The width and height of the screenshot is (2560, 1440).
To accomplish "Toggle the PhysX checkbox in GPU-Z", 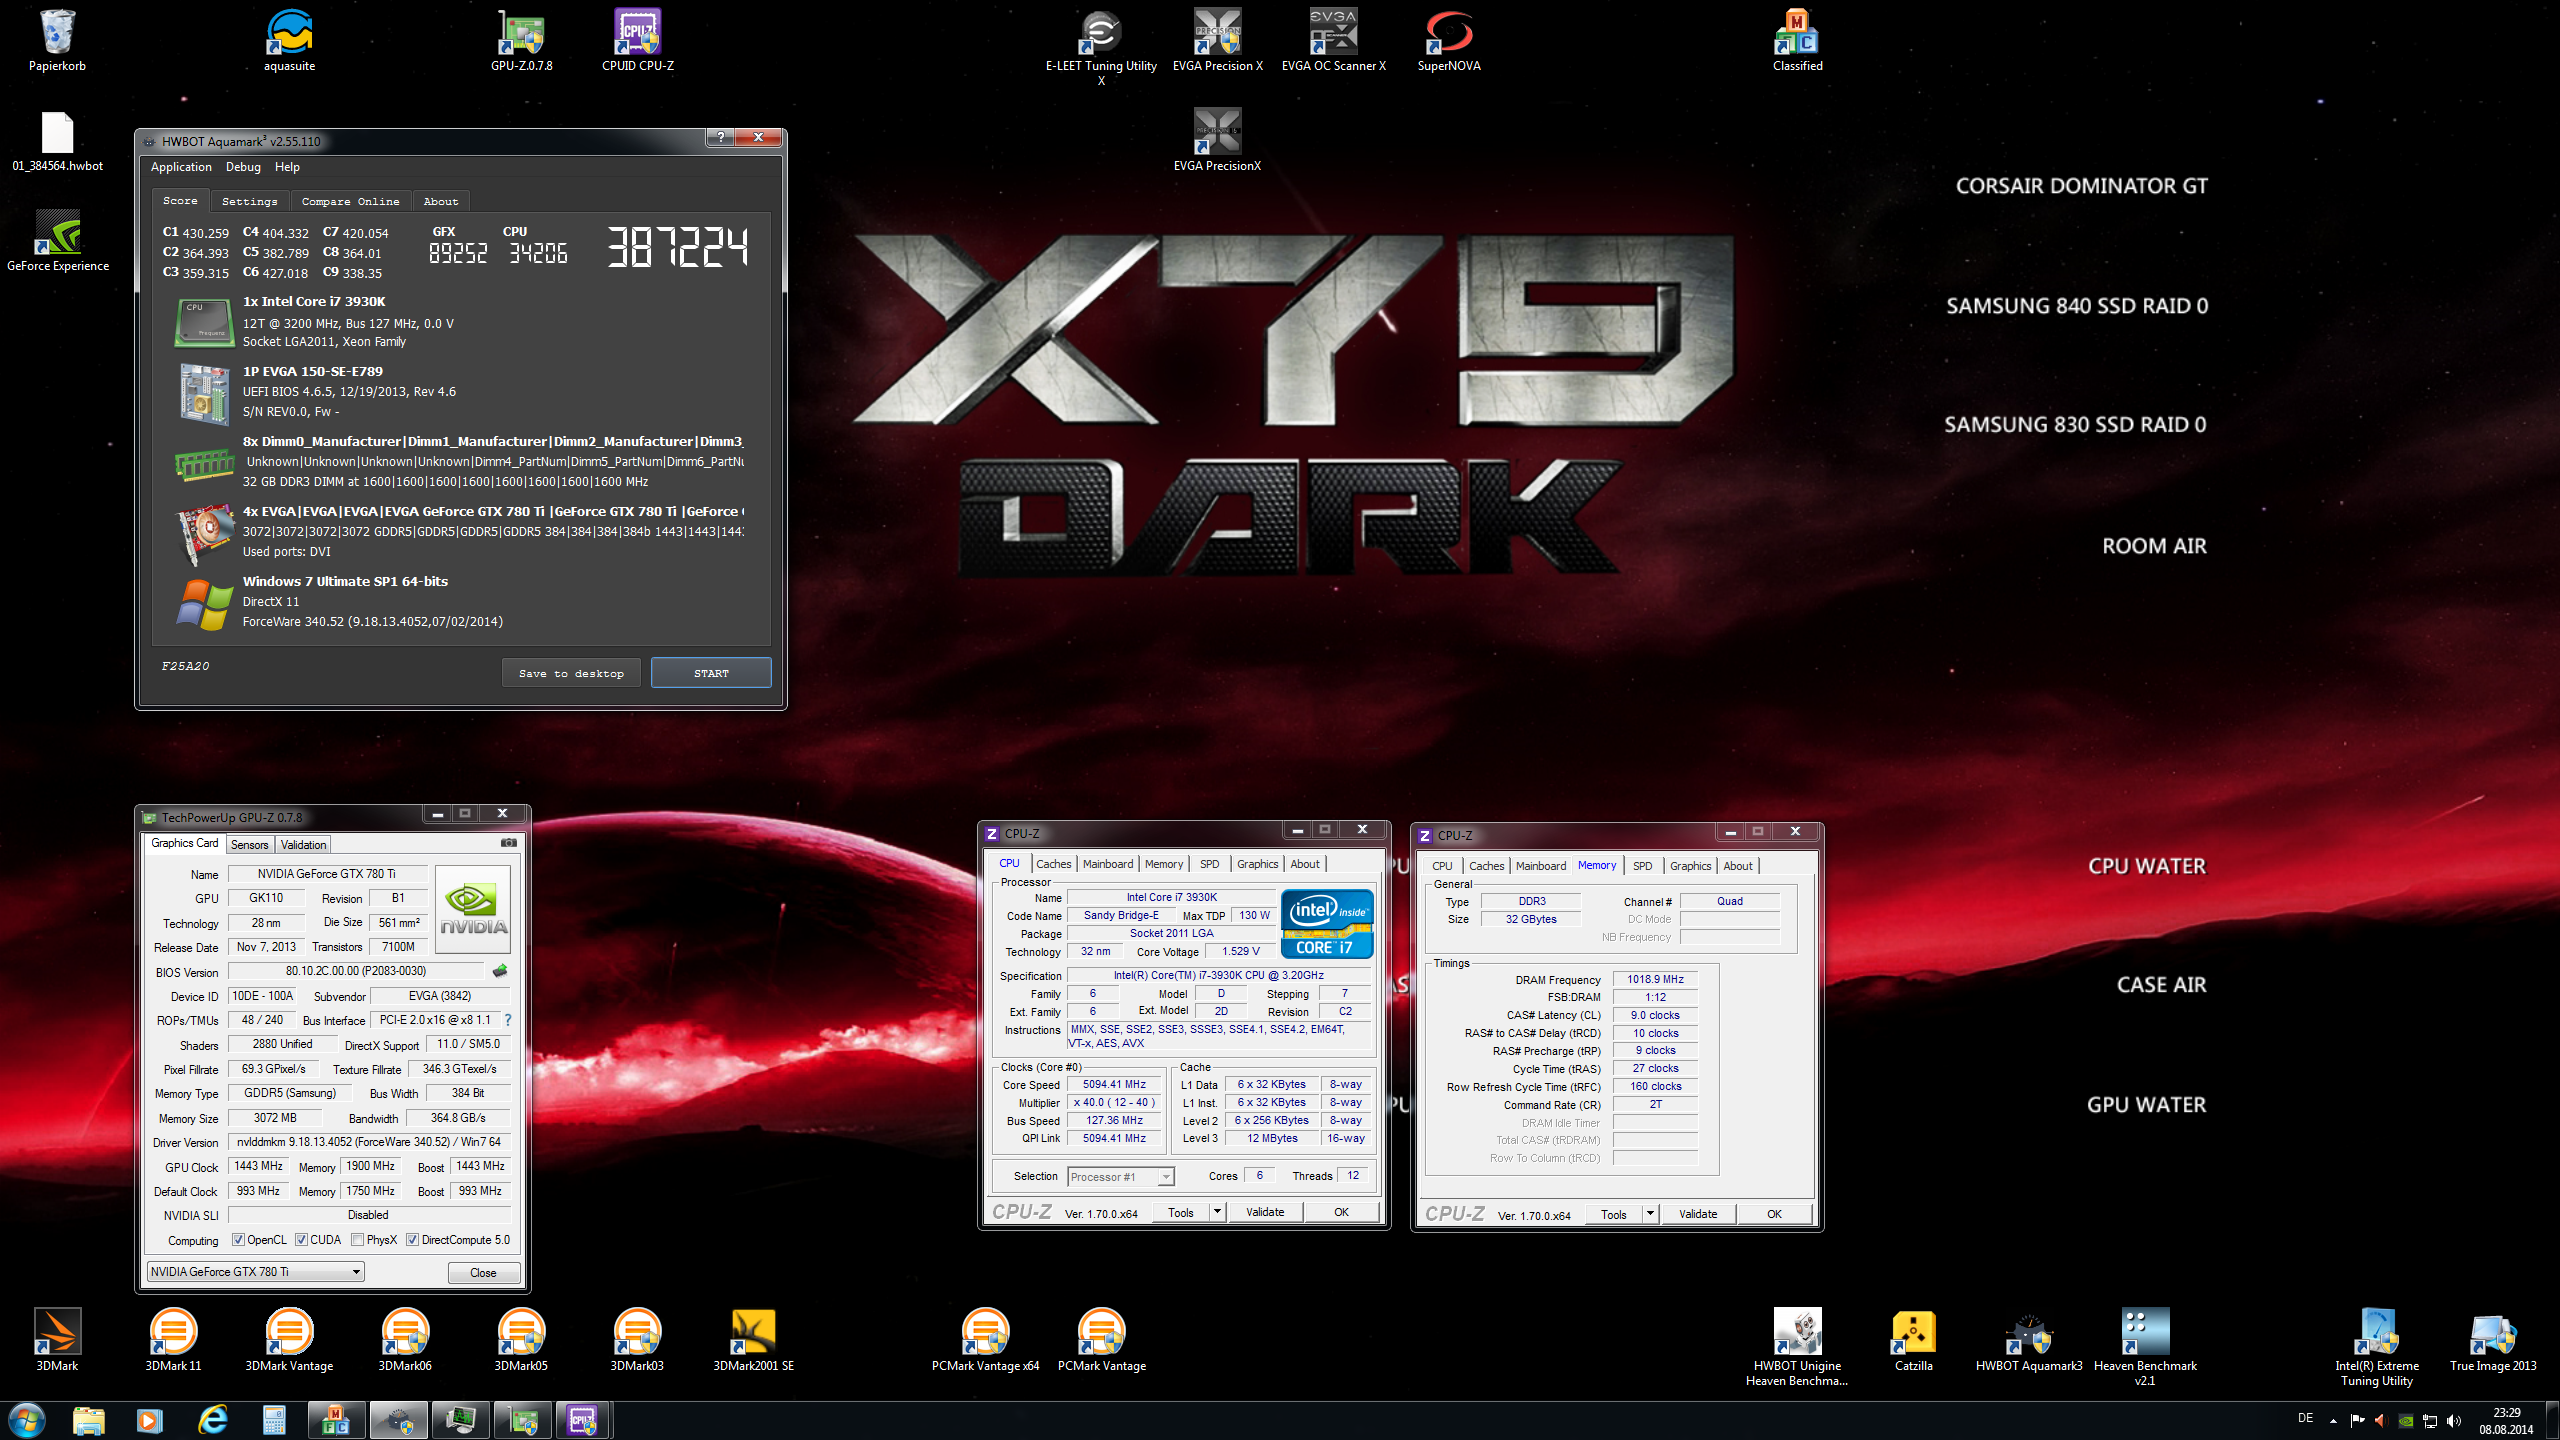I will [x=357, y=1240].
